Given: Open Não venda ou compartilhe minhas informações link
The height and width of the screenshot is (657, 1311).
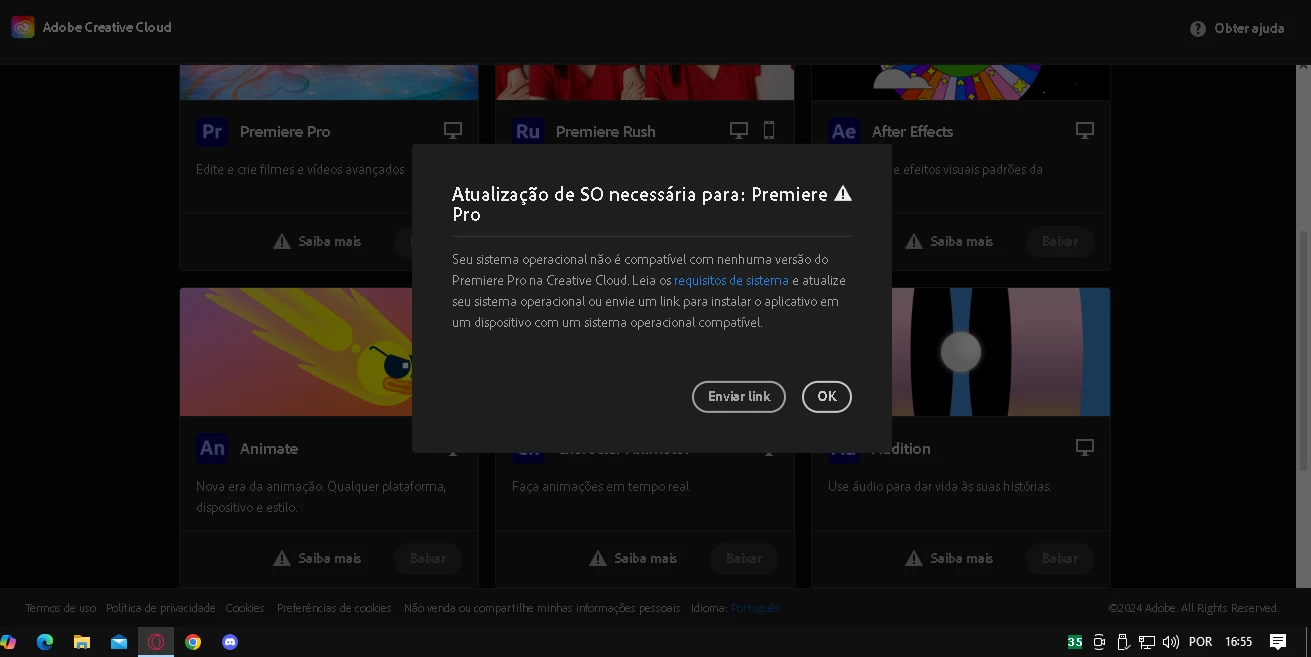Looking at the screenshot, I should pyautogui.click(x=542, y=608).
